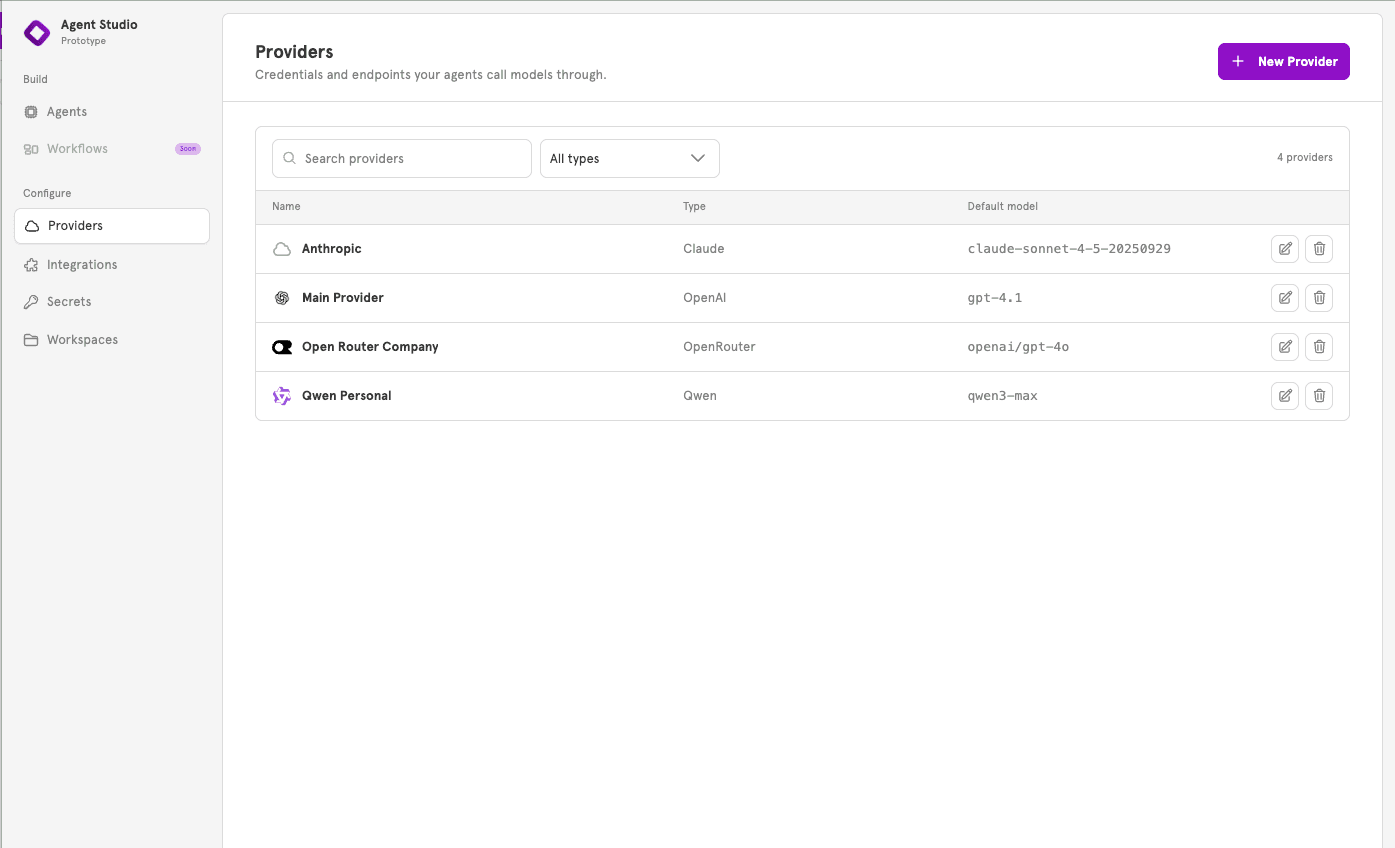Select Providers in the sidebar
Viewport: 1395px width, 848px height.
point(112,226)
